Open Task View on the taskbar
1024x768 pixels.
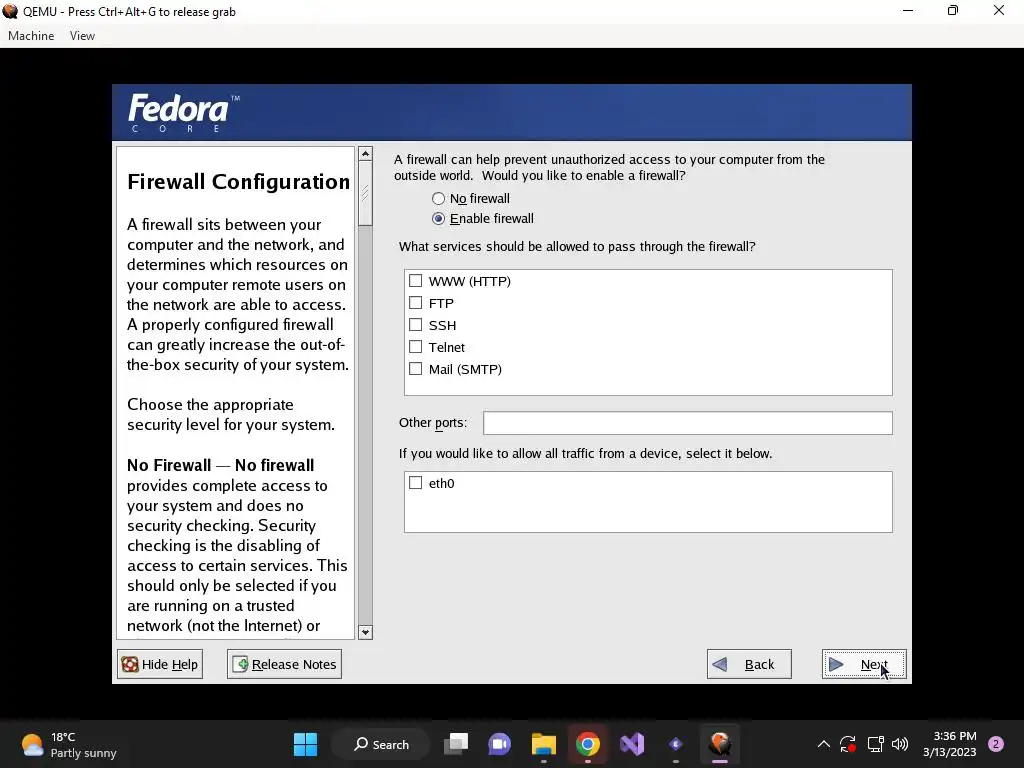tap(456, 744)
